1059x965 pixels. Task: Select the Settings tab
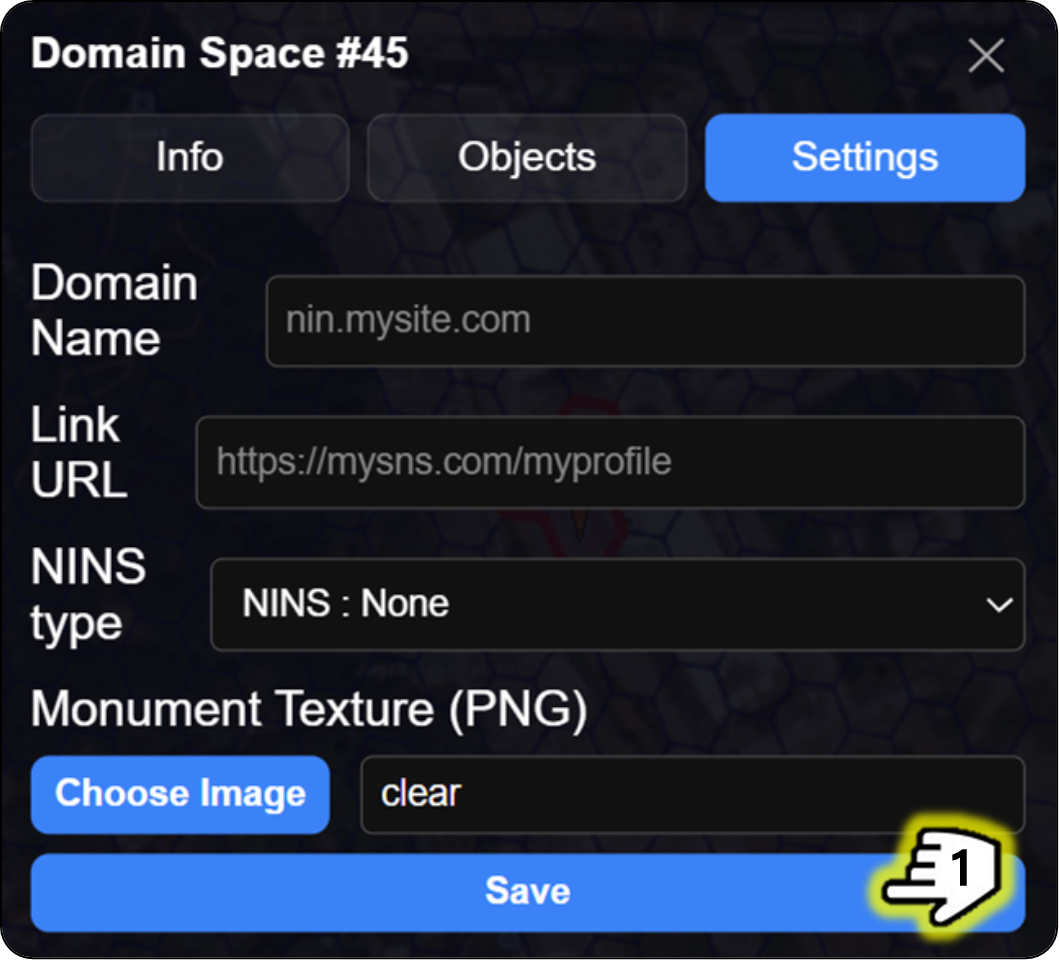pos(865,158)
